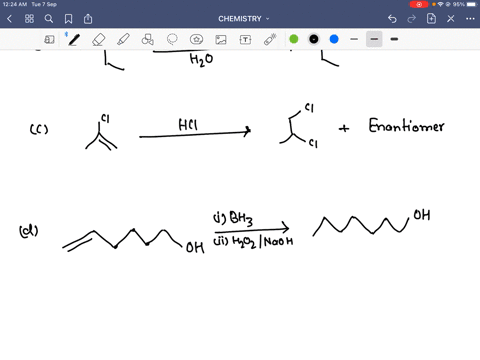Viewport: 480px width, 360px height.
Task: Choose the thickest stroke width
Action: click(x=394, y=39)
